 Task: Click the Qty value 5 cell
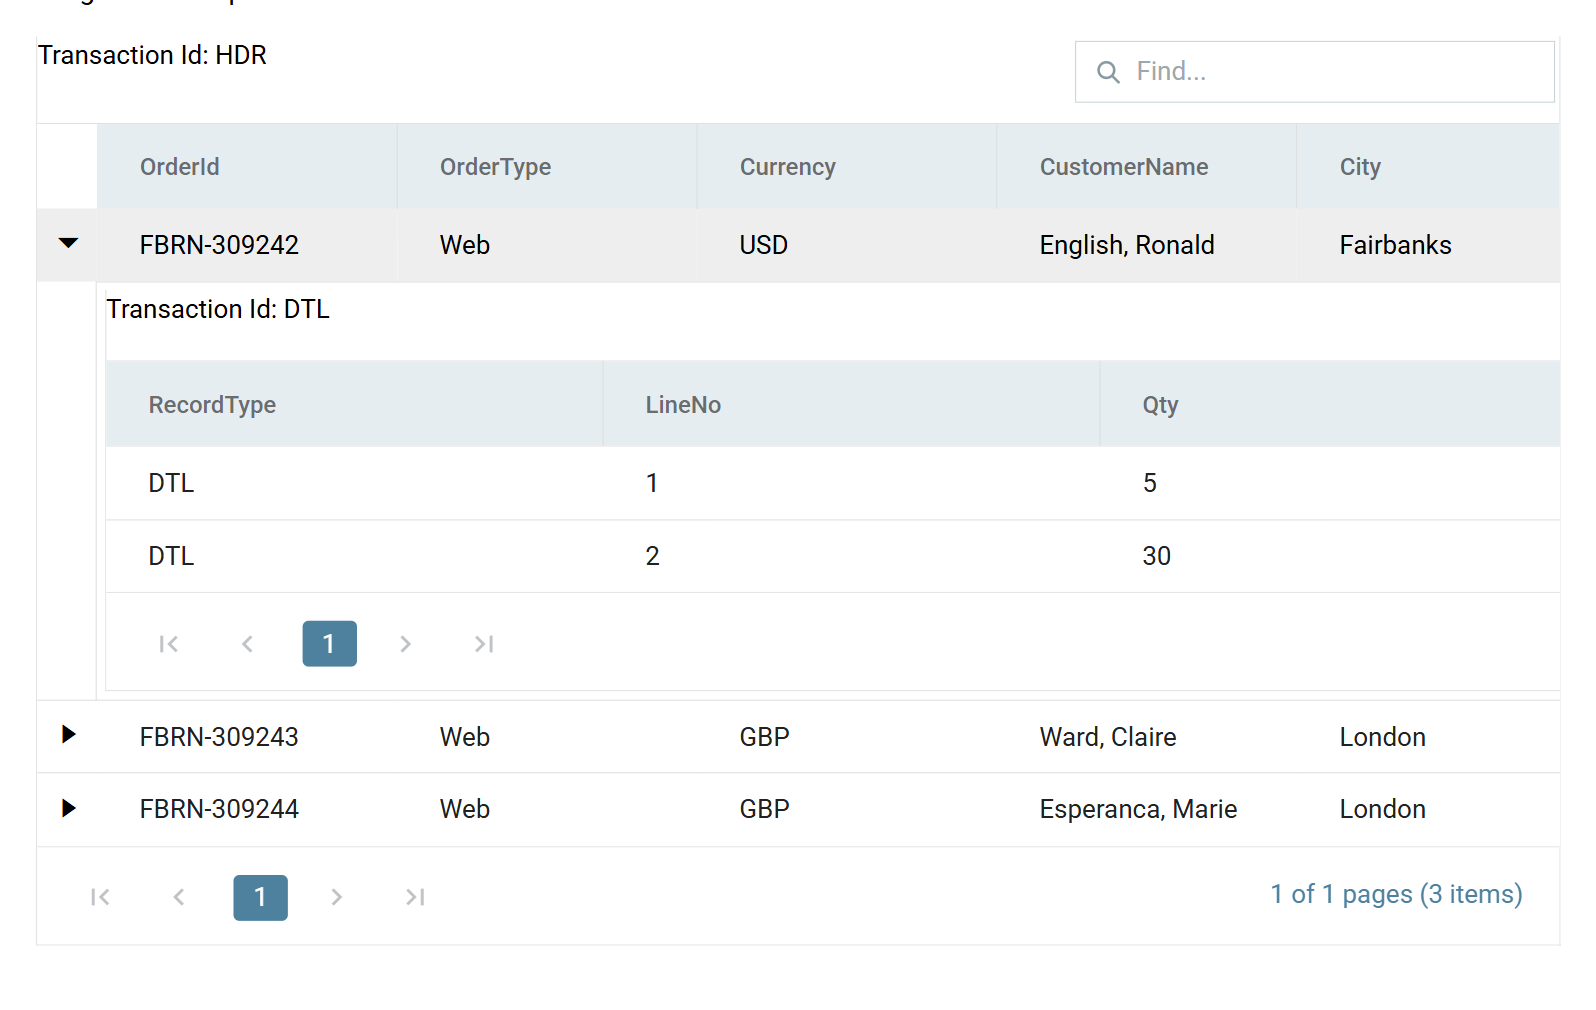[x=1330, y=483]
